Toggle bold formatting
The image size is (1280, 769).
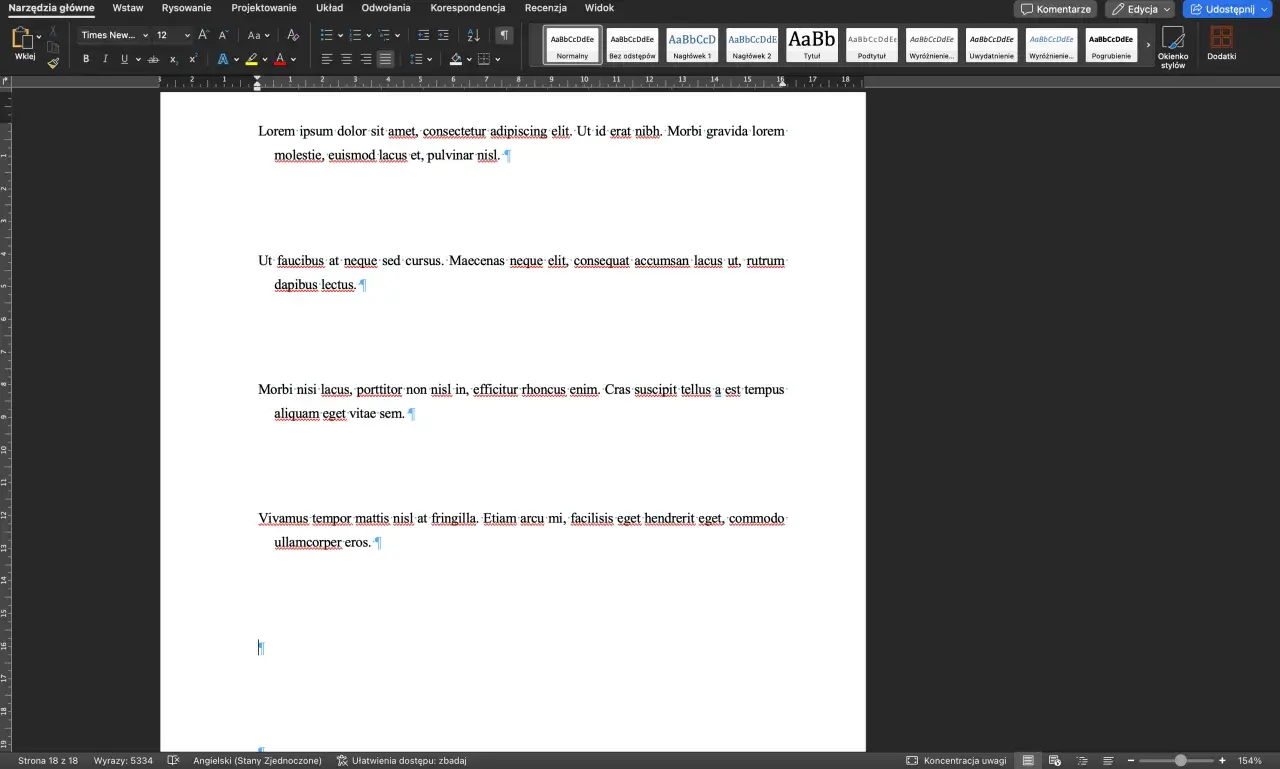pyautogui.click(x=86, y=60)
